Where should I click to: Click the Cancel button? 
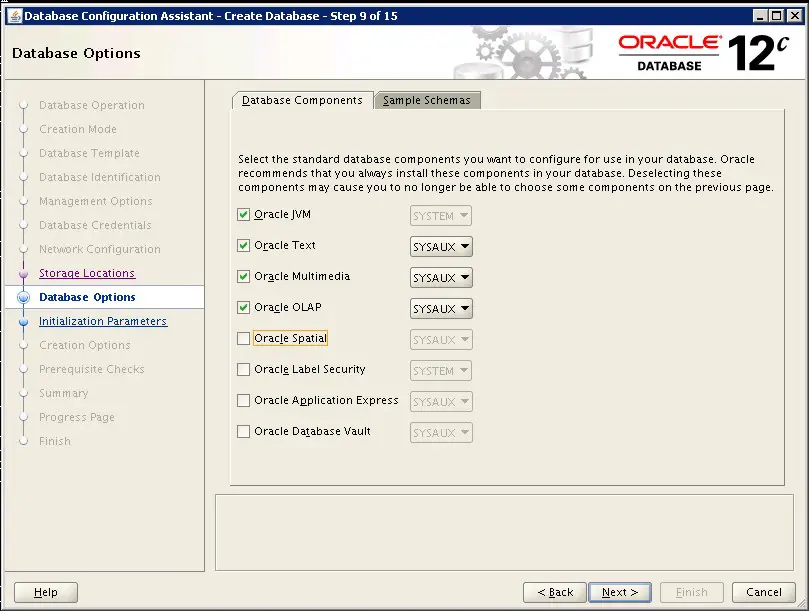pyautogui.click(x=764, y=592)
